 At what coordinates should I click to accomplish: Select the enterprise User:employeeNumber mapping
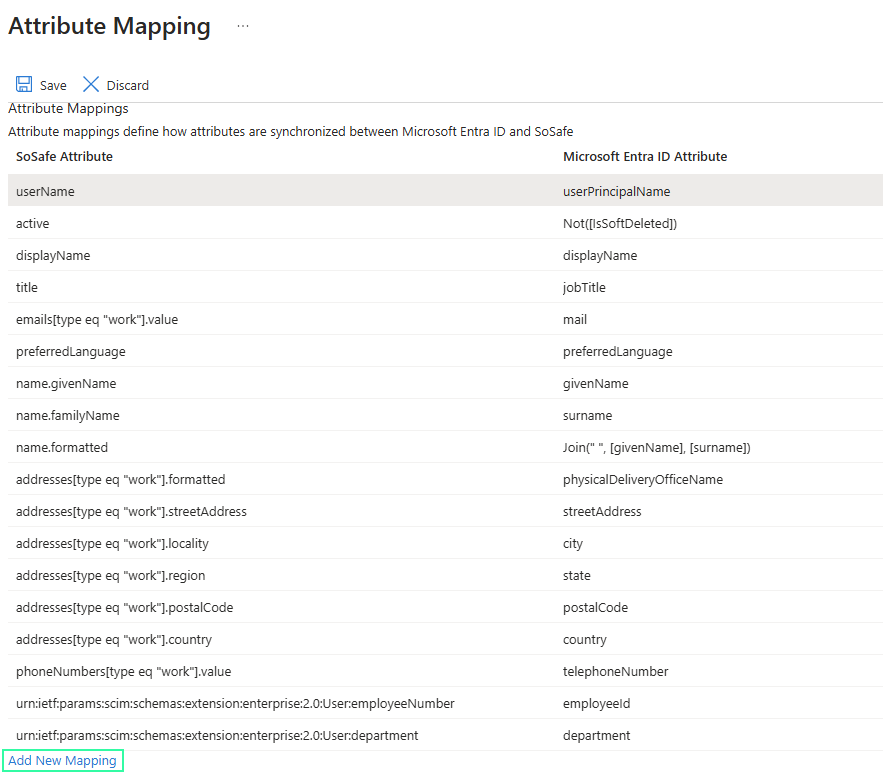tap(235, 703)
